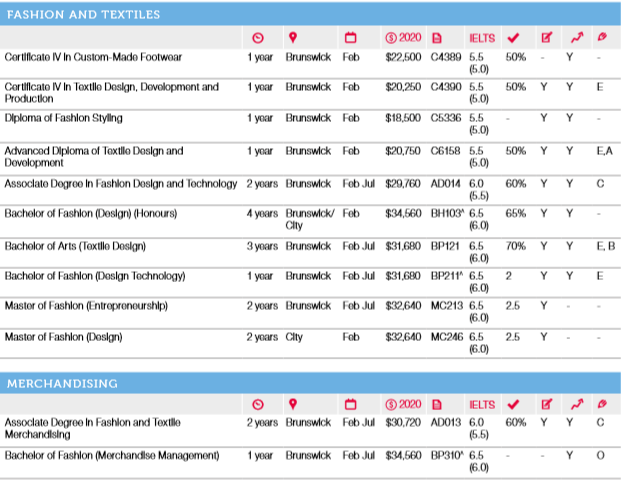Screen dimensions: 622x480
Task: Click the document code icon in Fashion header
Action: point(436,38)
